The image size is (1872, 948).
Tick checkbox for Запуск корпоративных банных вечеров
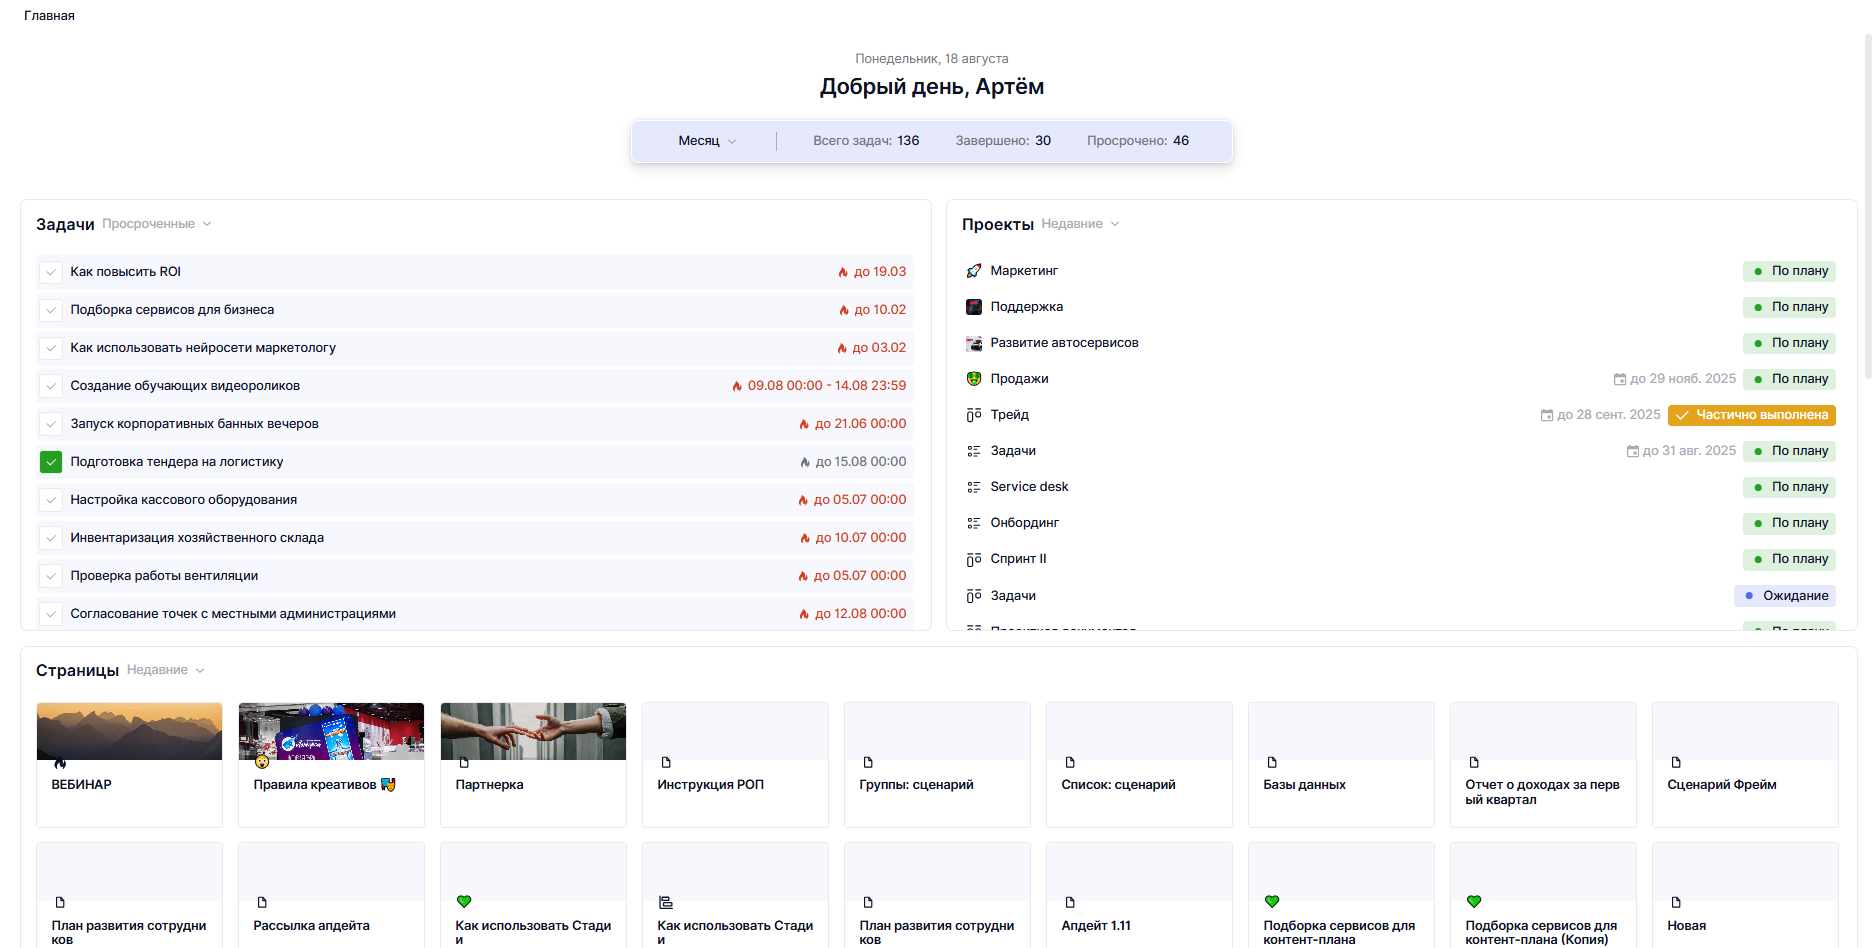click(x=51, y=424)
